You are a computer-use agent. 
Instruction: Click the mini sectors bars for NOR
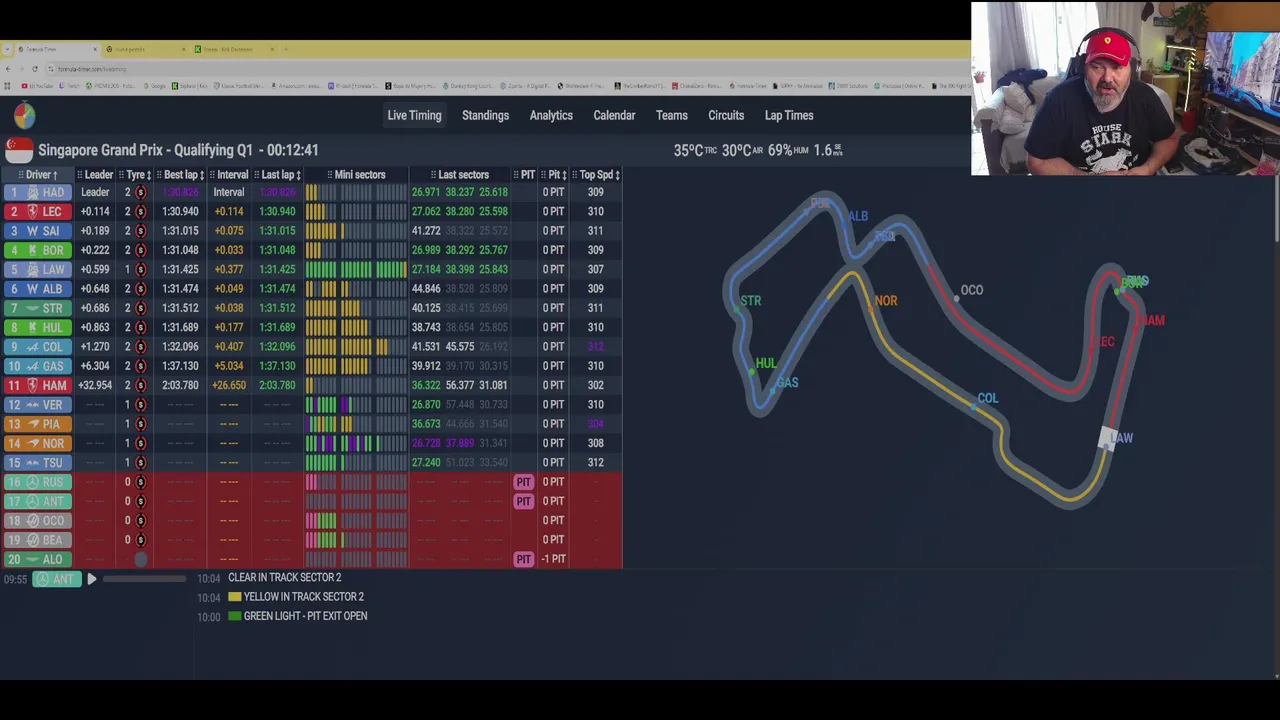click(x=356, y=443)
